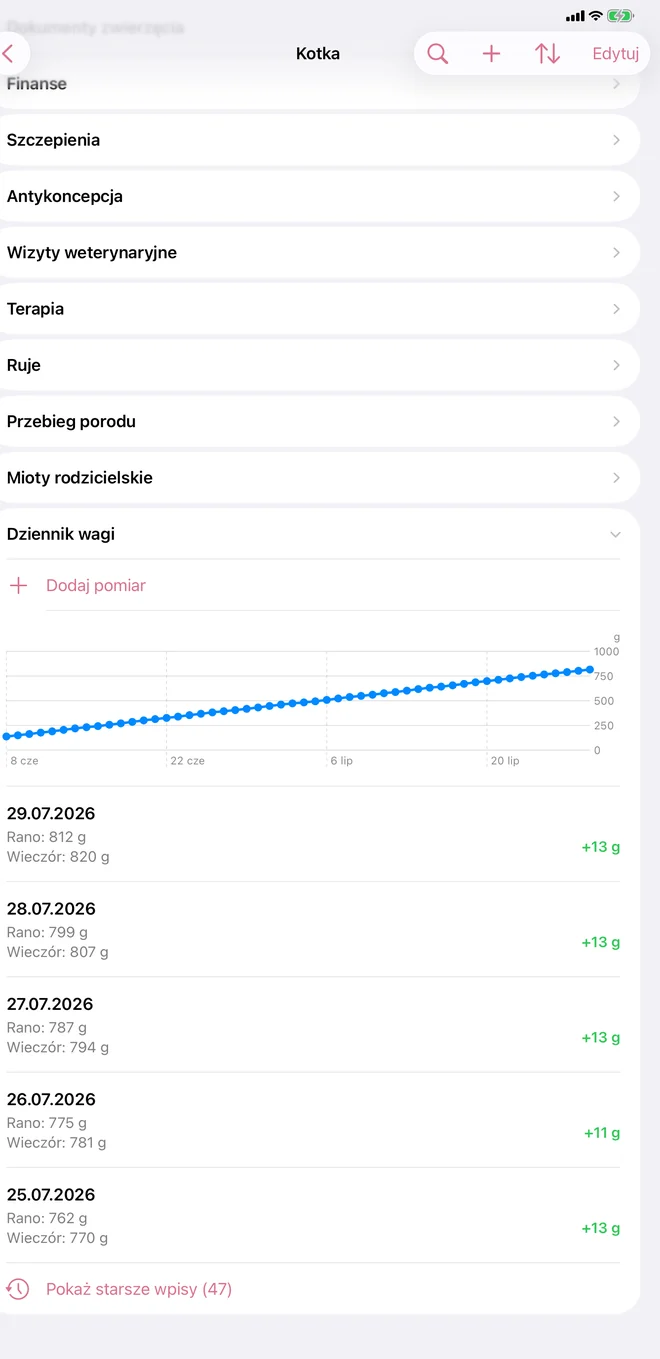Expand the Szczepienia row chevron
Screen dimensions: 660x1359
pyautogui.click(x=616, y=141)
